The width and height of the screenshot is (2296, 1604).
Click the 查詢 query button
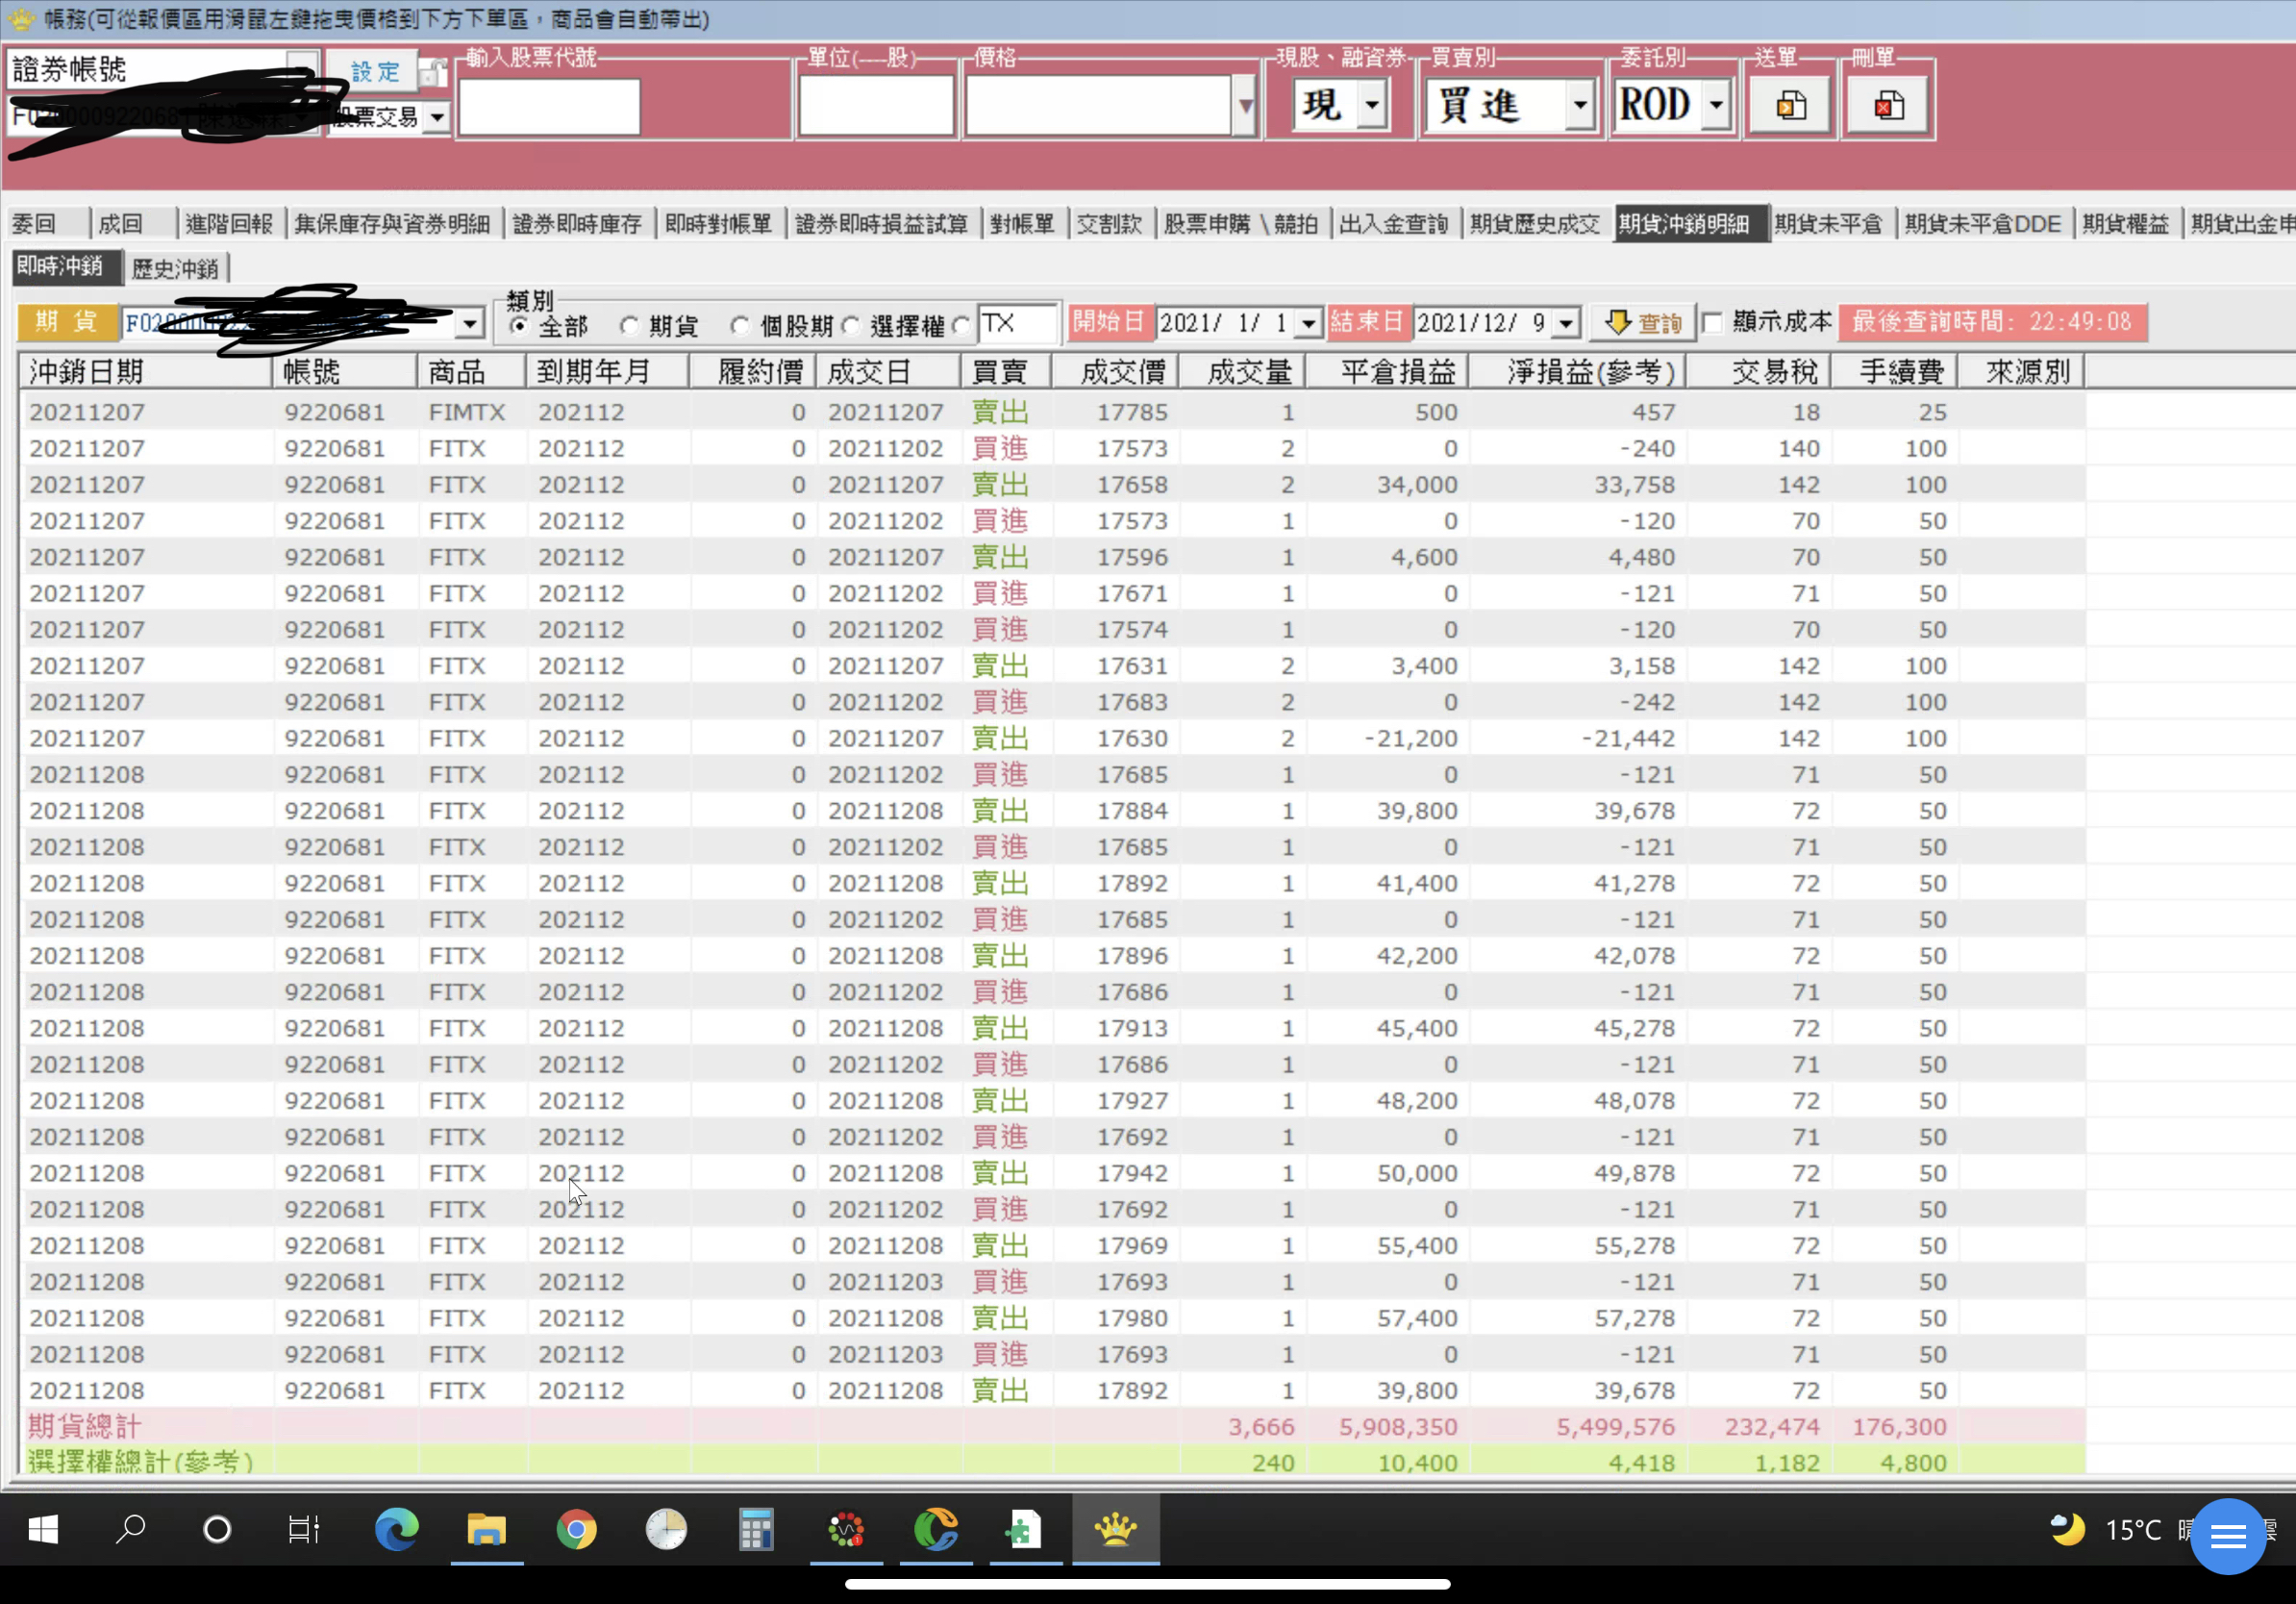click(x=1642, y=323)
